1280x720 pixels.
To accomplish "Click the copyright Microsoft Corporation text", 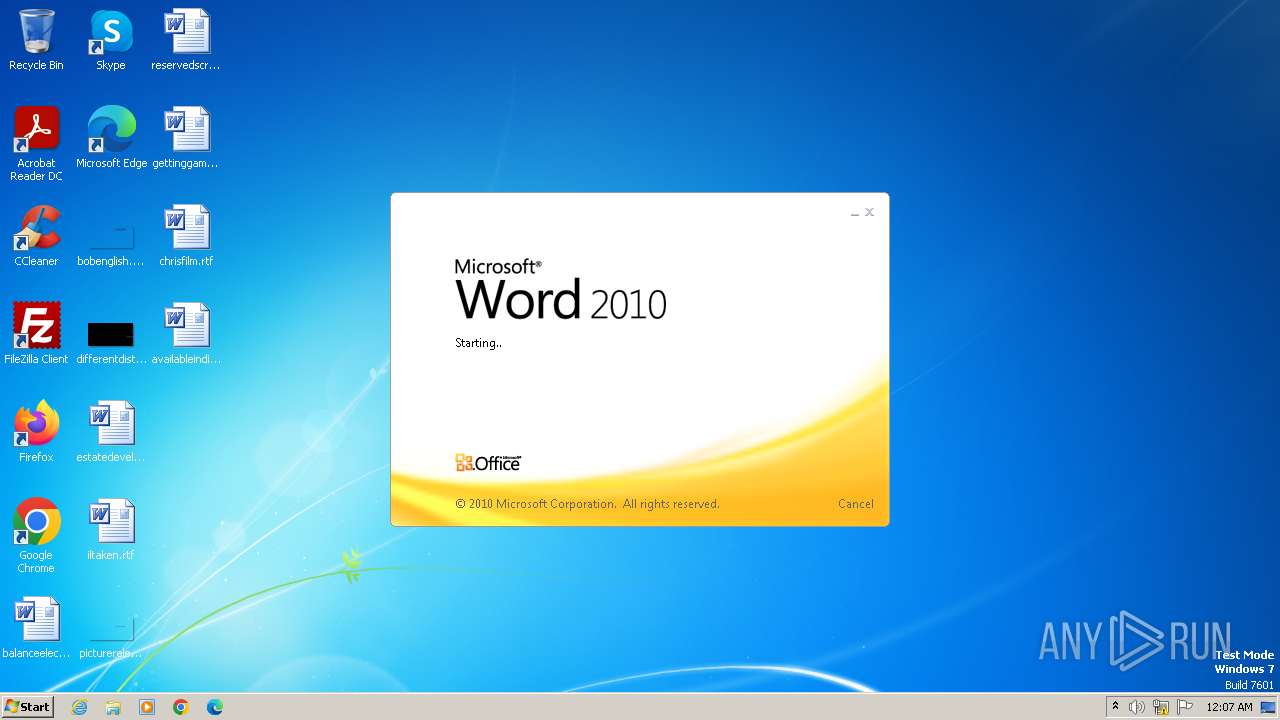I will click(x=587, y=504).
